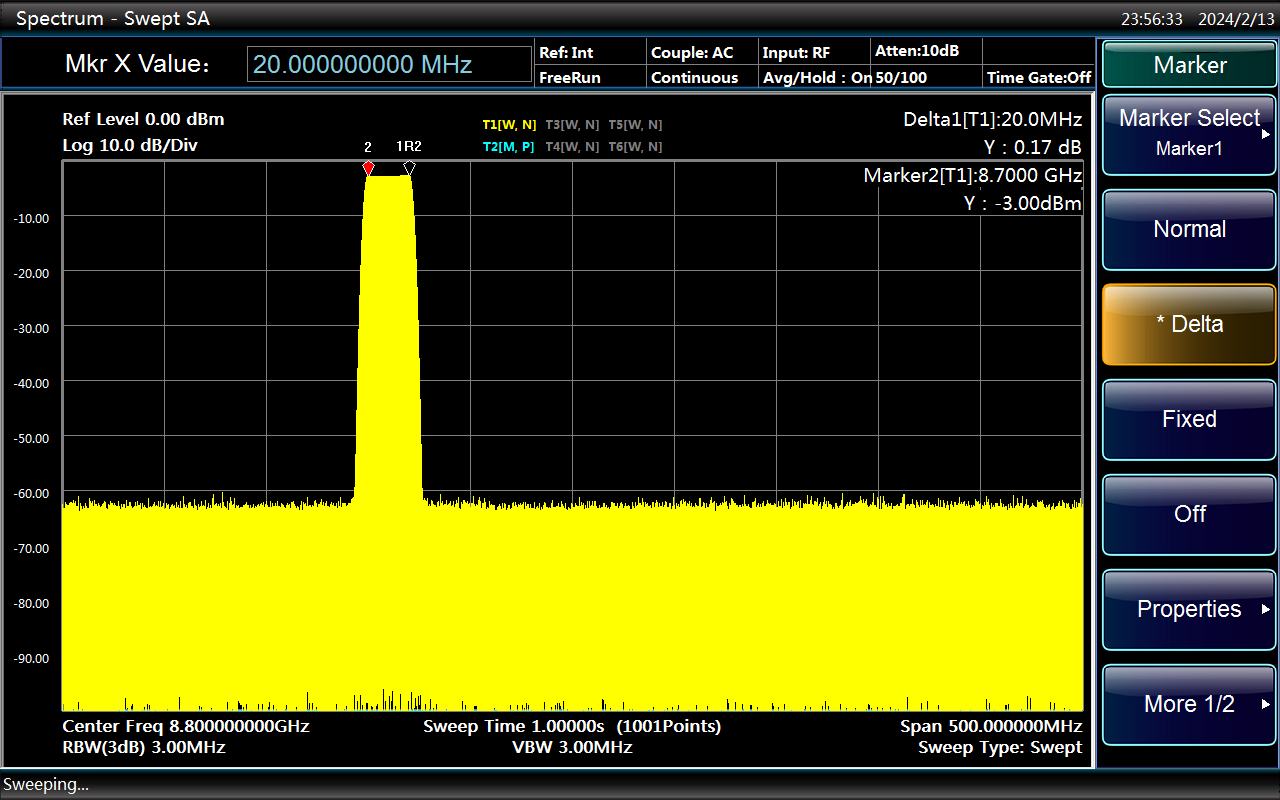Click the 50/100 average count
1280x800 pixels.
pos(901,77)
